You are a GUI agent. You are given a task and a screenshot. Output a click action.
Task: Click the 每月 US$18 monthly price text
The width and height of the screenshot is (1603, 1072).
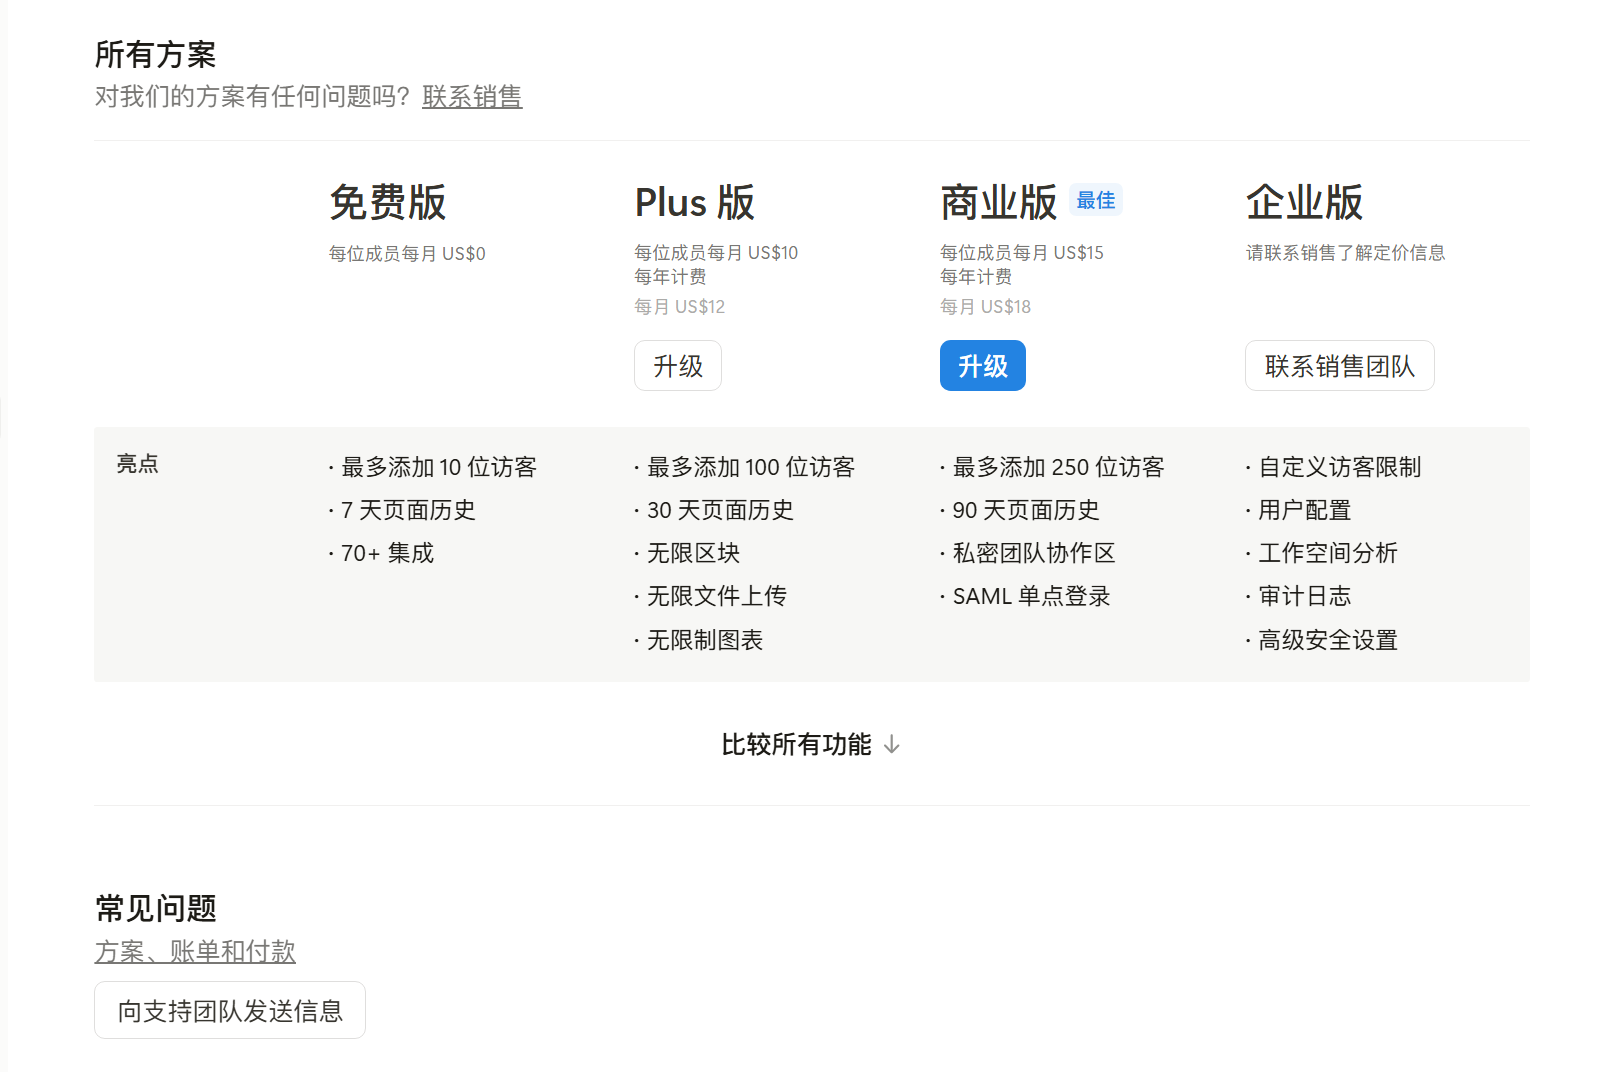(985, 307)
